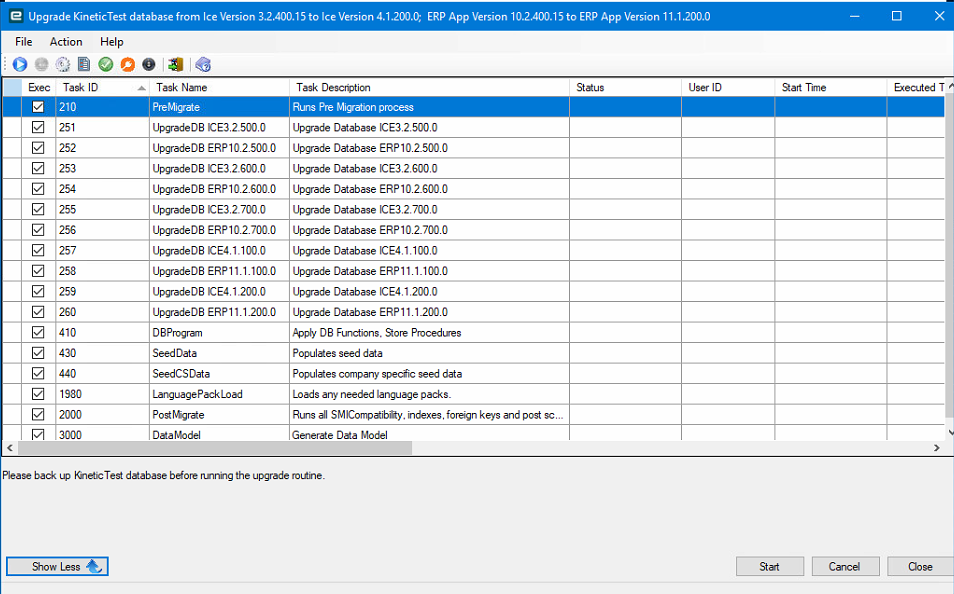This screenshot has height=594, width=954.
Task: Click description 'Upgrade Database ICE4.1.200.0'
Action: (364, 292)
